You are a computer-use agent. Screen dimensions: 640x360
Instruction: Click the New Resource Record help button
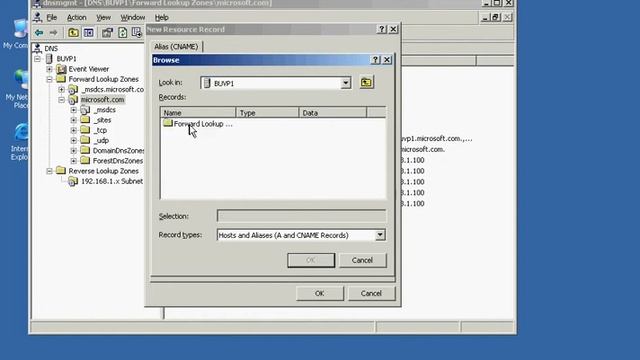(382, 29)
